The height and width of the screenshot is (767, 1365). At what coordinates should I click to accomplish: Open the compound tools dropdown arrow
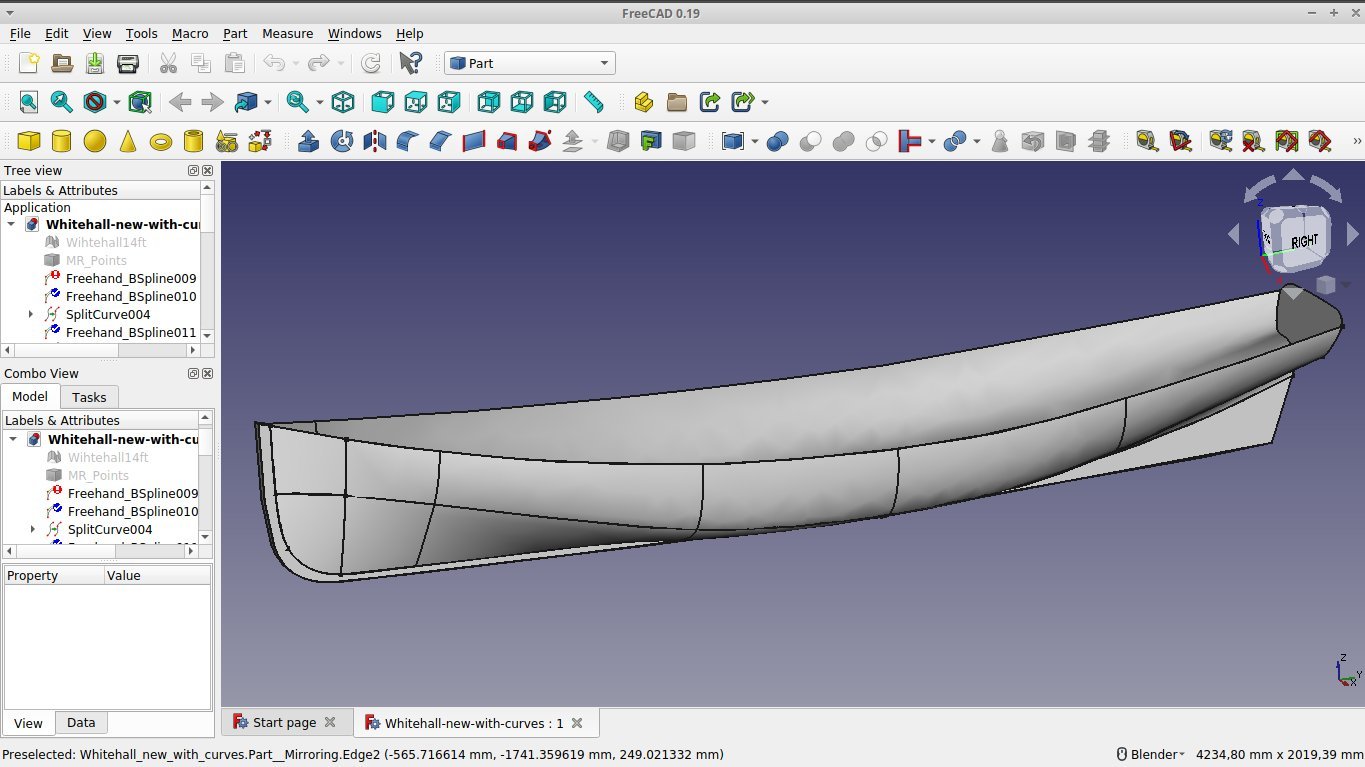755,141
